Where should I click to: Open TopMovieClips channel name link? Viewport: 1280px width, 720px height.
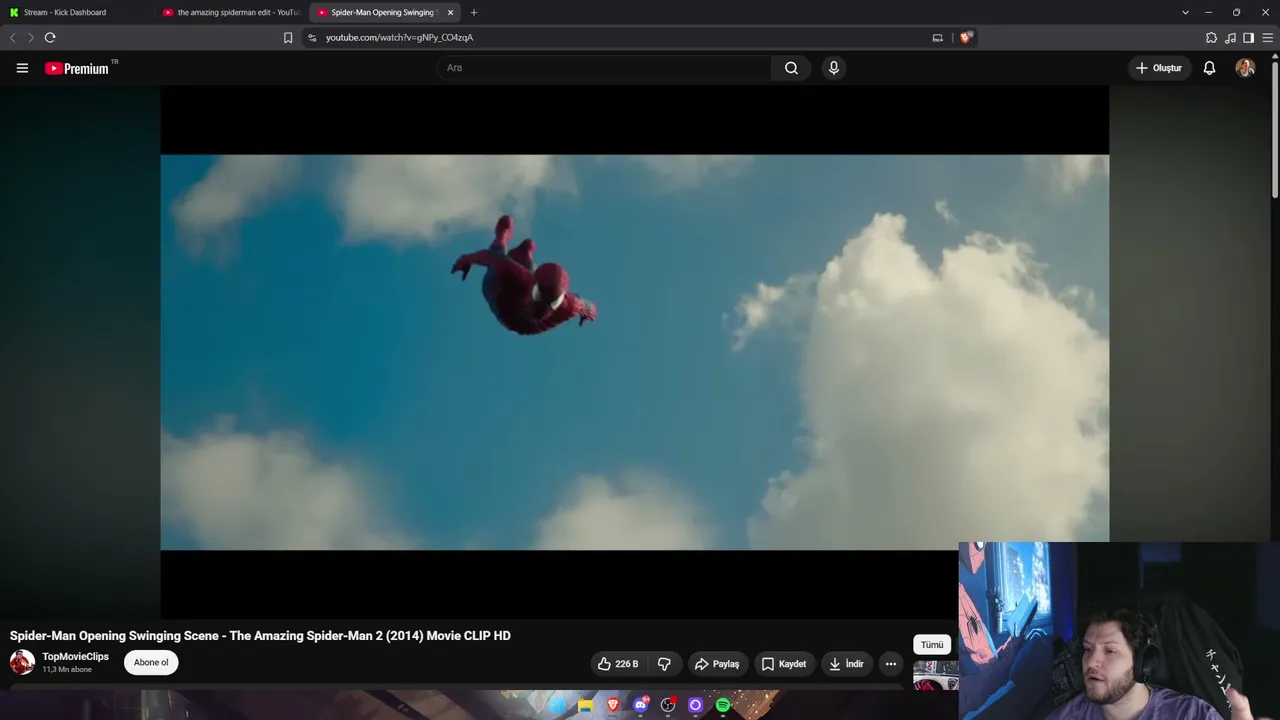coord(75,656)
